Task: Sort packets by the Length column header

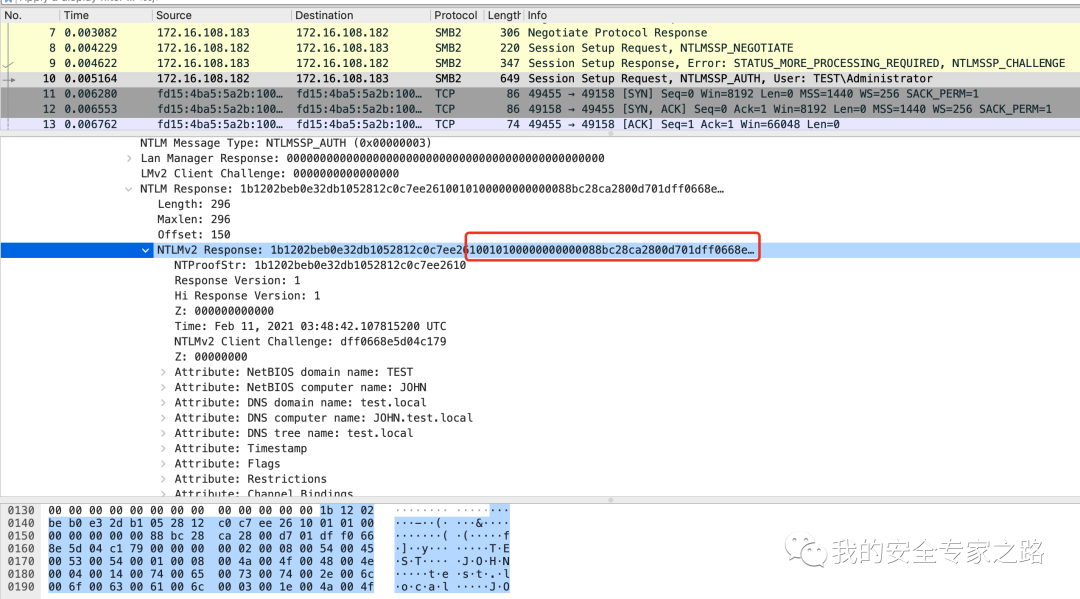Action: click(x=503, y=15)
